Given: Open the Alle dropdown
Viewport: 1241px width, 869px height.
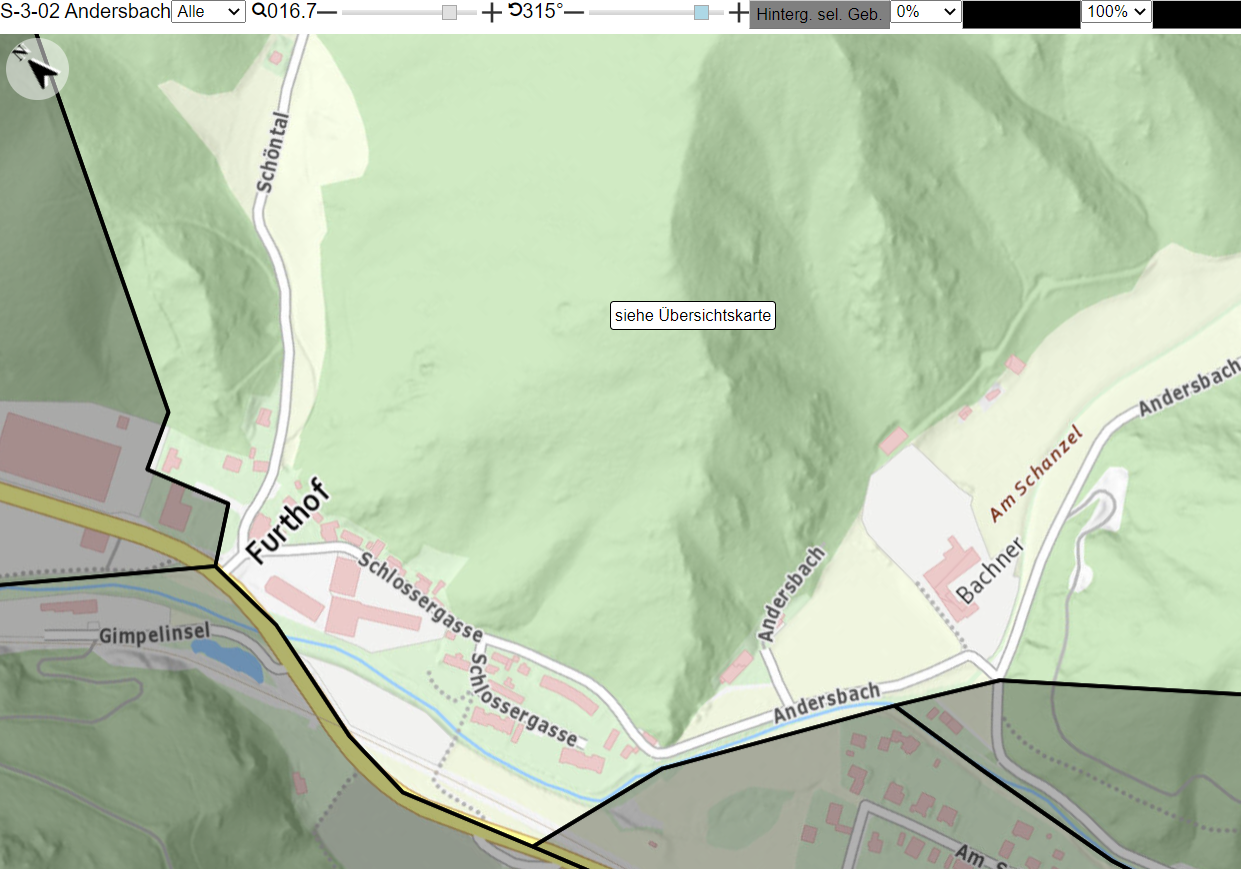Looking at the screenshot, I should click(x=208, y=12).
